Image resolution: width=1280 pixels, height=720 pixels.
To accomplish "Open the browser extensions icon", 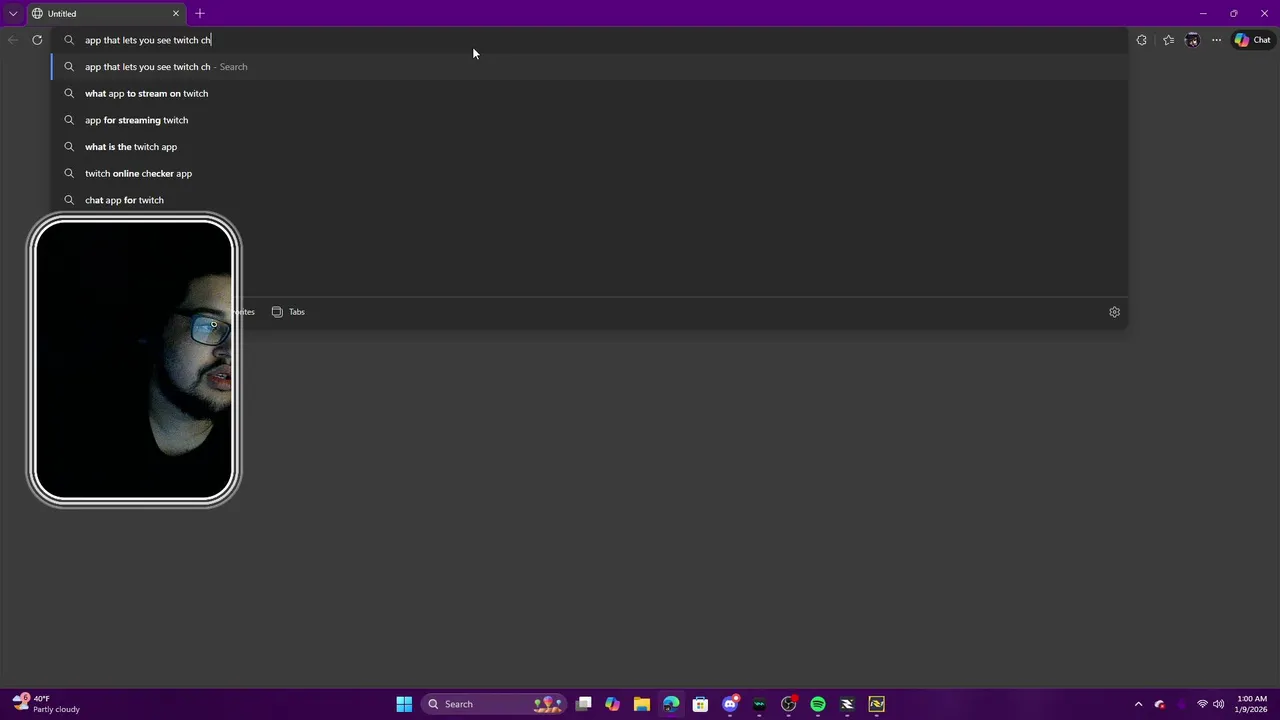I will click(x=1141, y=40).
